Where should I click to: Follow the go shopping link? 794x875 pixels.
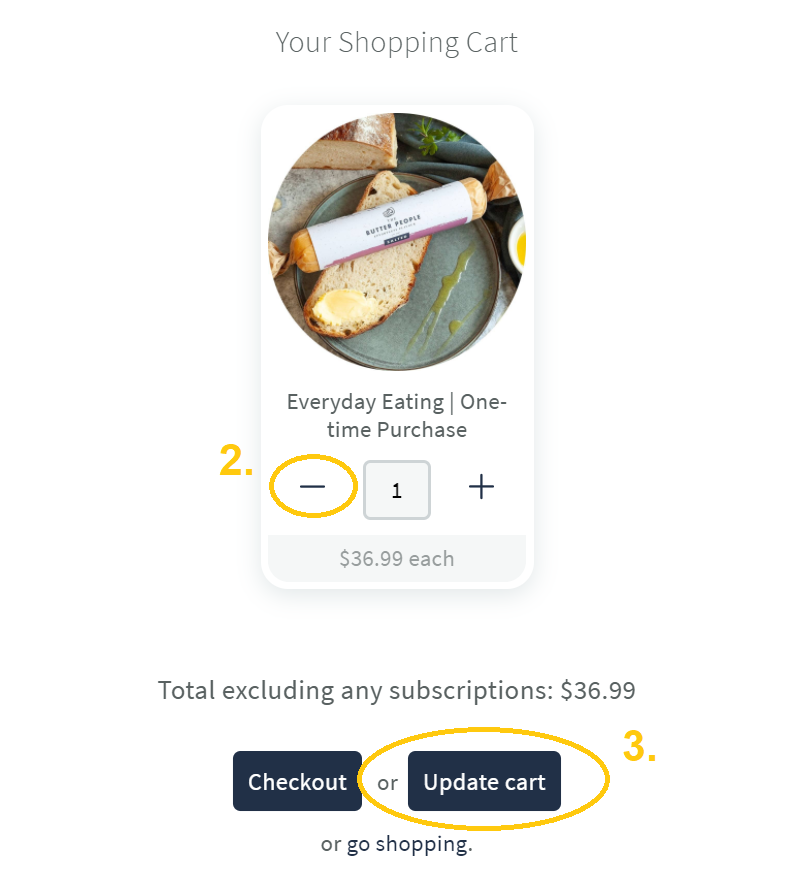409,844
